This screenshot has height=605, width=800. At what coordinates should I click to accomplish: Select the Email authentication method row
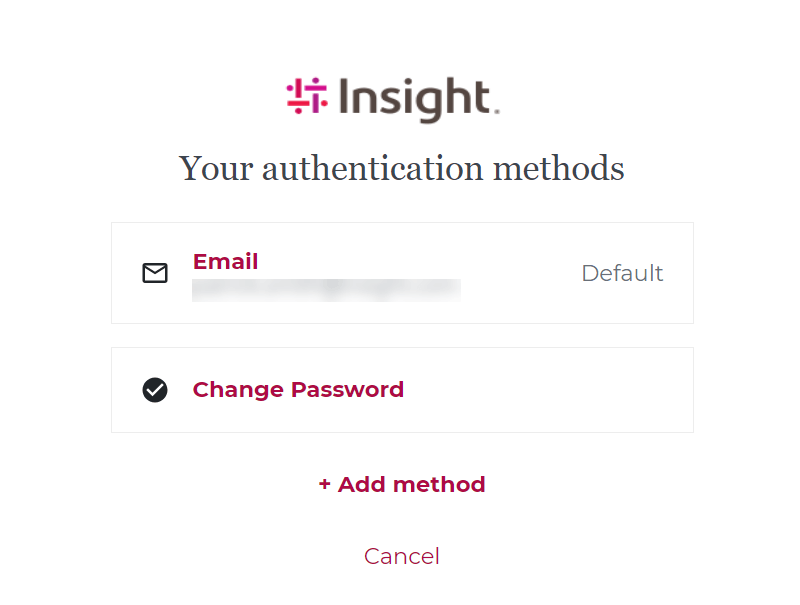point(402,273)
